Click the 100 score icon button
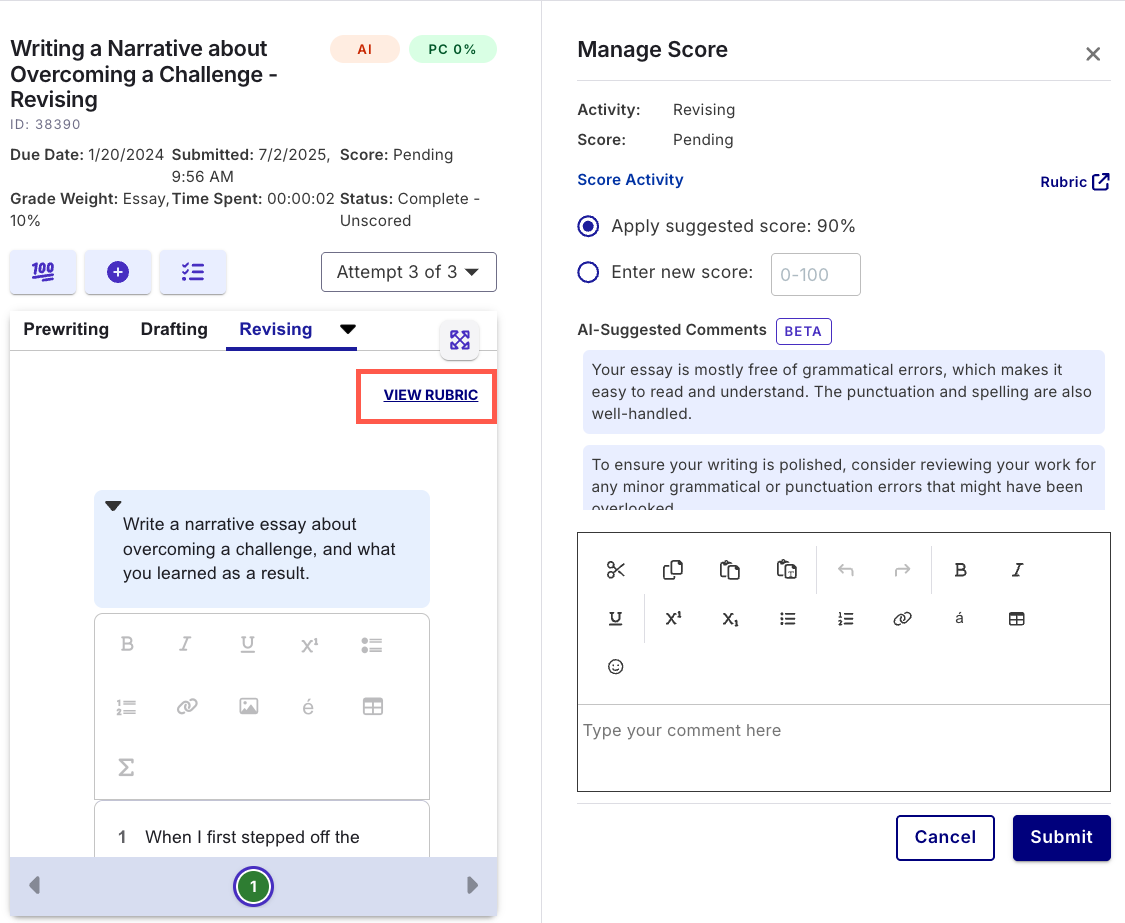1125x923 pixels. pos(43,272)
